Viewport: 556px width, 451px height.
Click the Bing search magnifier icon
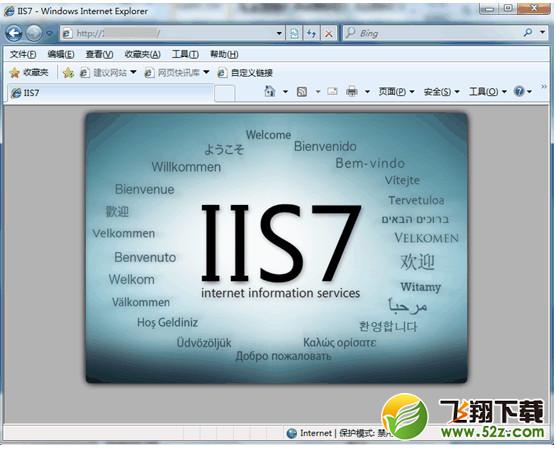click(x=528, y=33)
